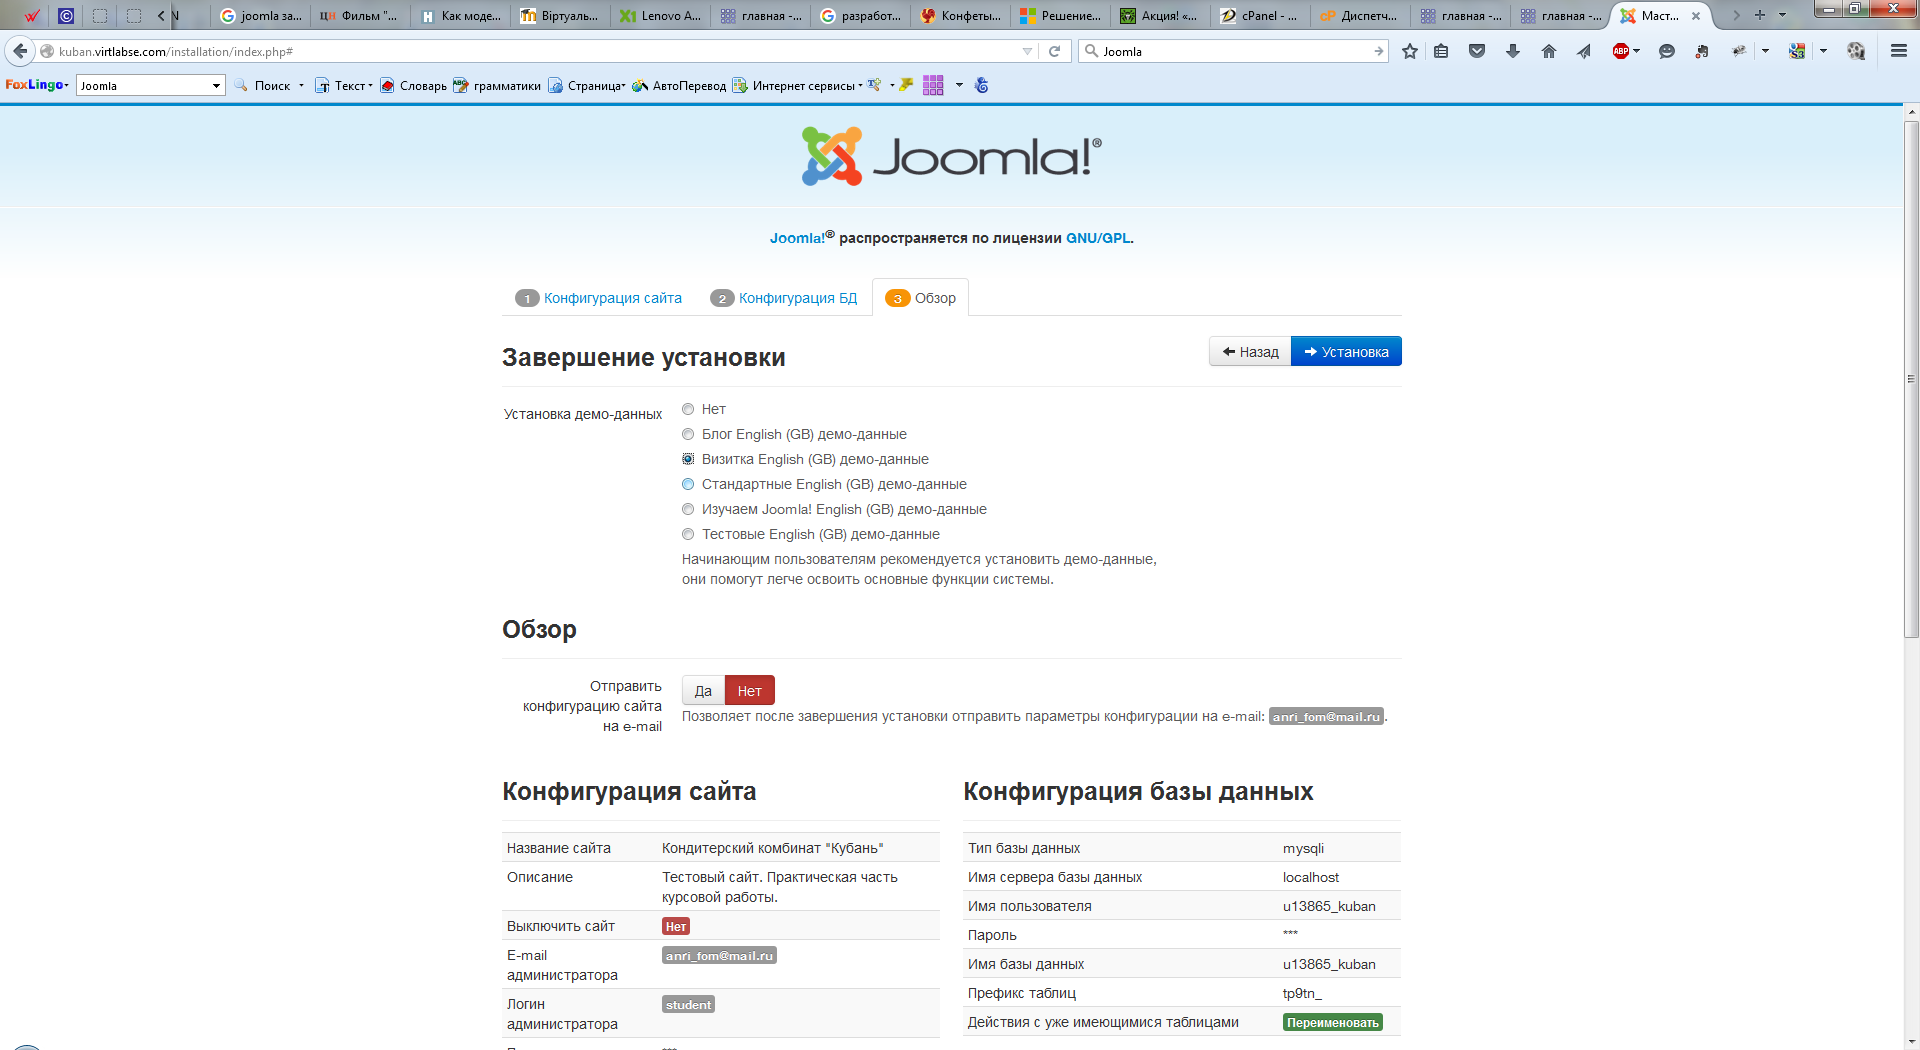Switch to 'Конфигурация БД' step tab
Viewport: 1920px width, 1050px height.
[797, 298]
